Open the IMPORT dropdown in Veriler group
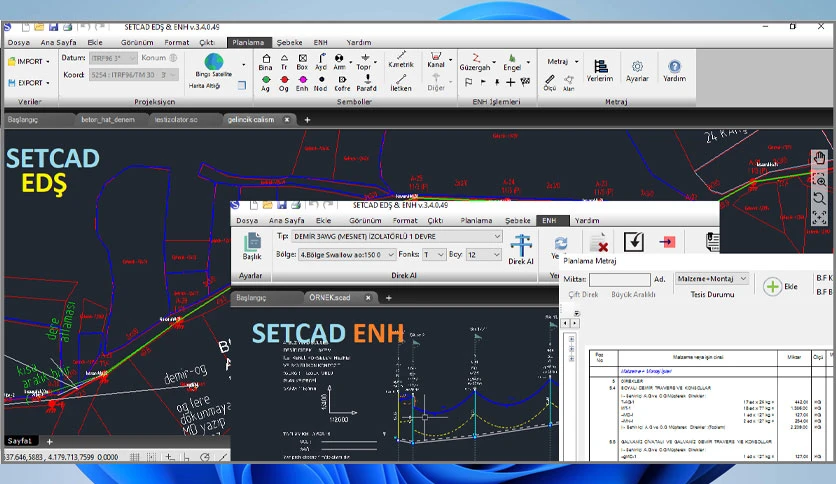 point(29,62)
